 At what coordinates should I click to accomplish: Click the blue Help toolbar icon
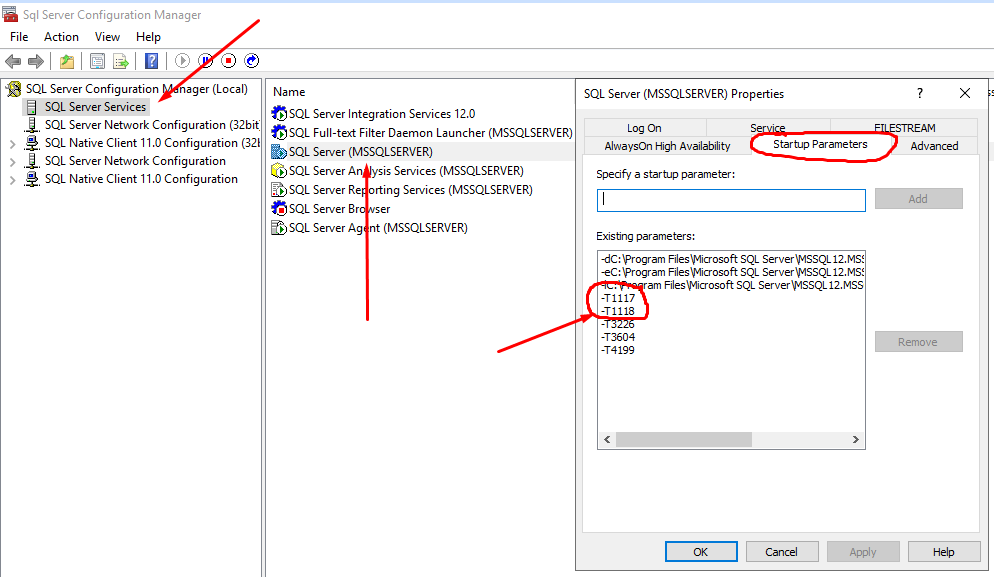[x=152, y=61]
